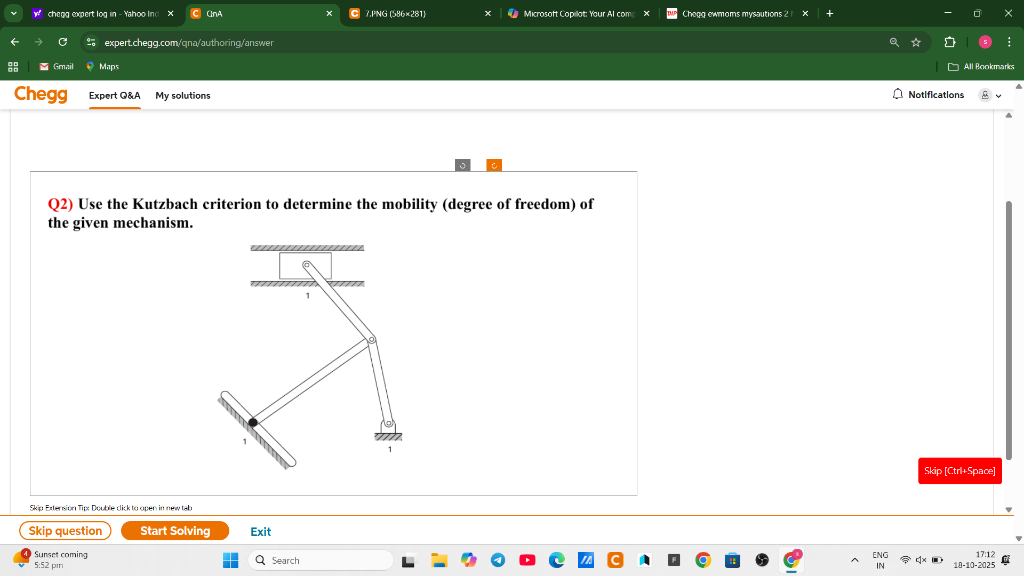The height and width of the screenshot is (576, 1024).
Task: Click the Chegg logo
Action: (x=40, y=95)
